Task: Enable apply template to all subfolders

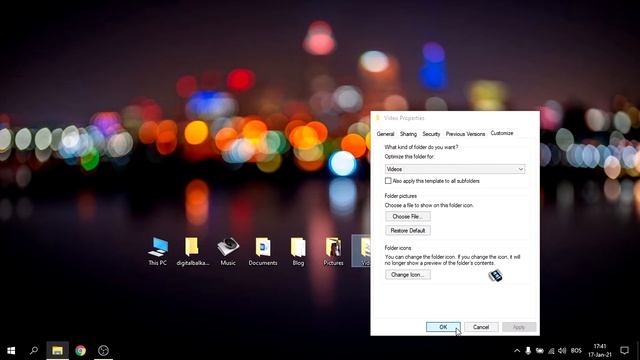Action: coord(388,181)
